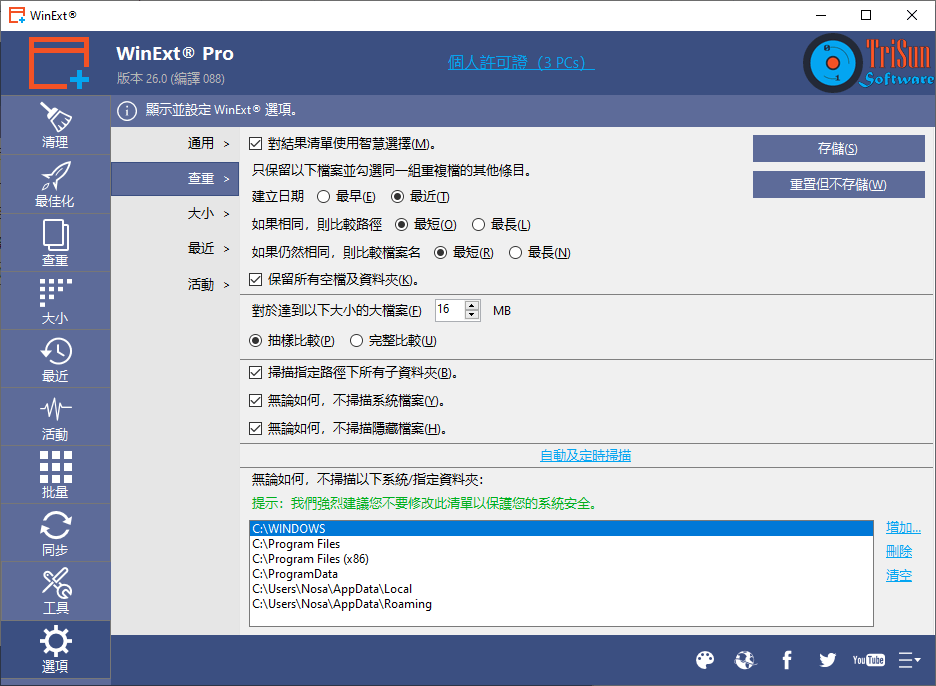Screen dimensions: 936x686
Task: Toggle 不掃描隱藏檔案 checkbox
Action: pos(255,428)
